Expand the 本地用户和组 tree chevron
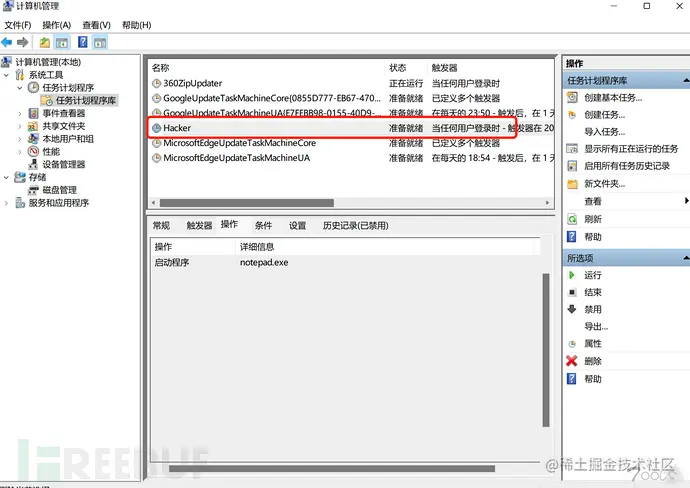690x488 pixels. pyautogui.click(x=20, y=139)
